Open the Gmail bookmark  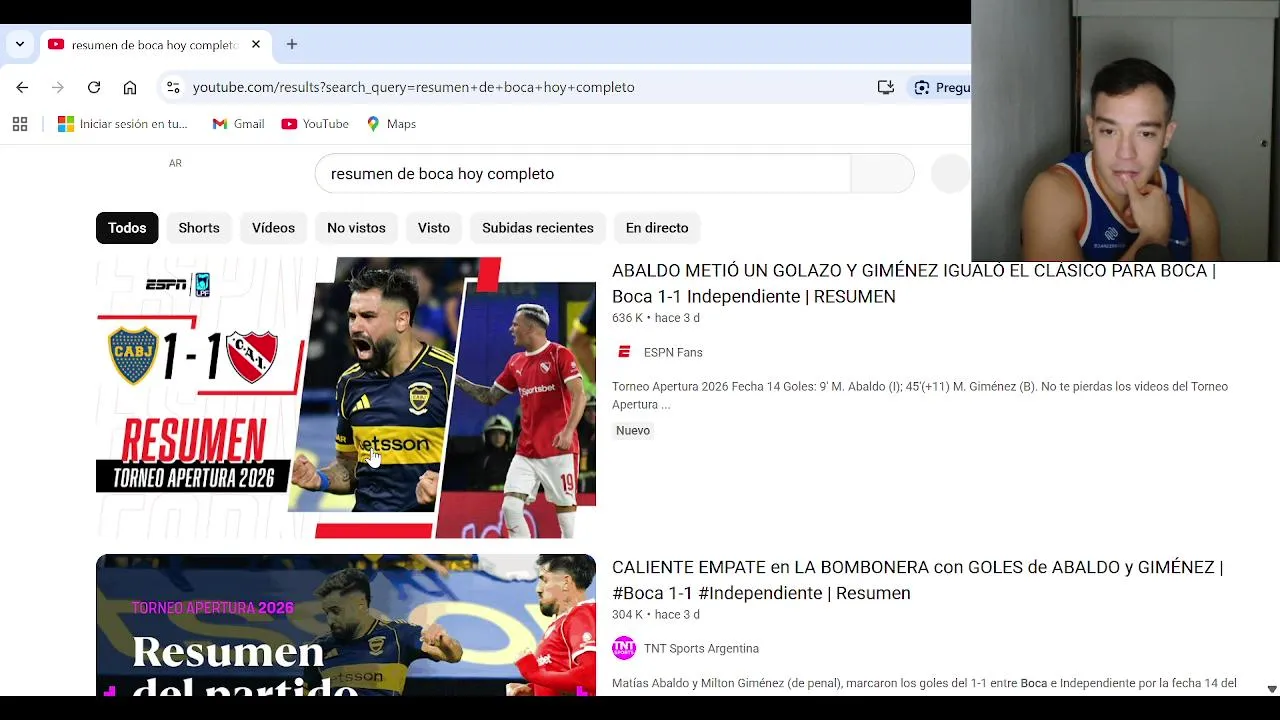point(238,124)
